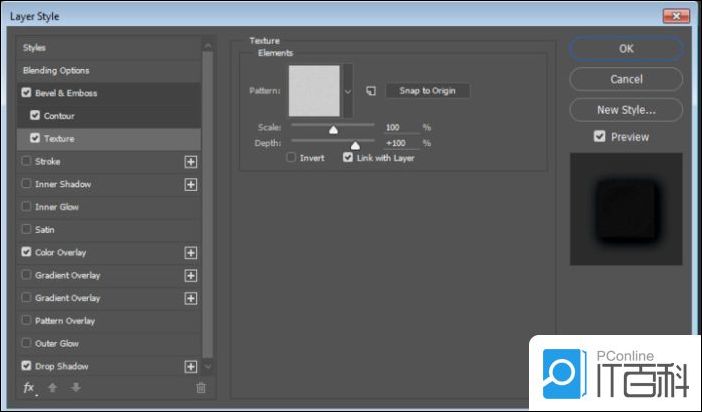
Task: Disable the Color Overlay checkbox
Action: 26,252
